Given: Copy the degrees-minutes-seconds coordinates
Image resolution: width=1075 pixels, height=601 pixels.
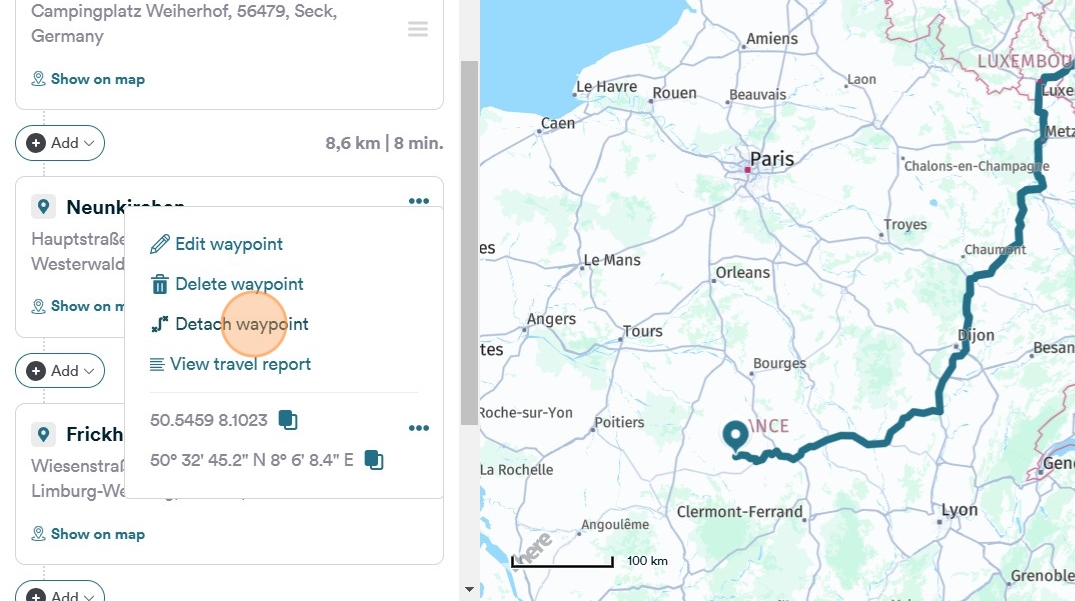Looking at the screenshot, I should (374, 460).
